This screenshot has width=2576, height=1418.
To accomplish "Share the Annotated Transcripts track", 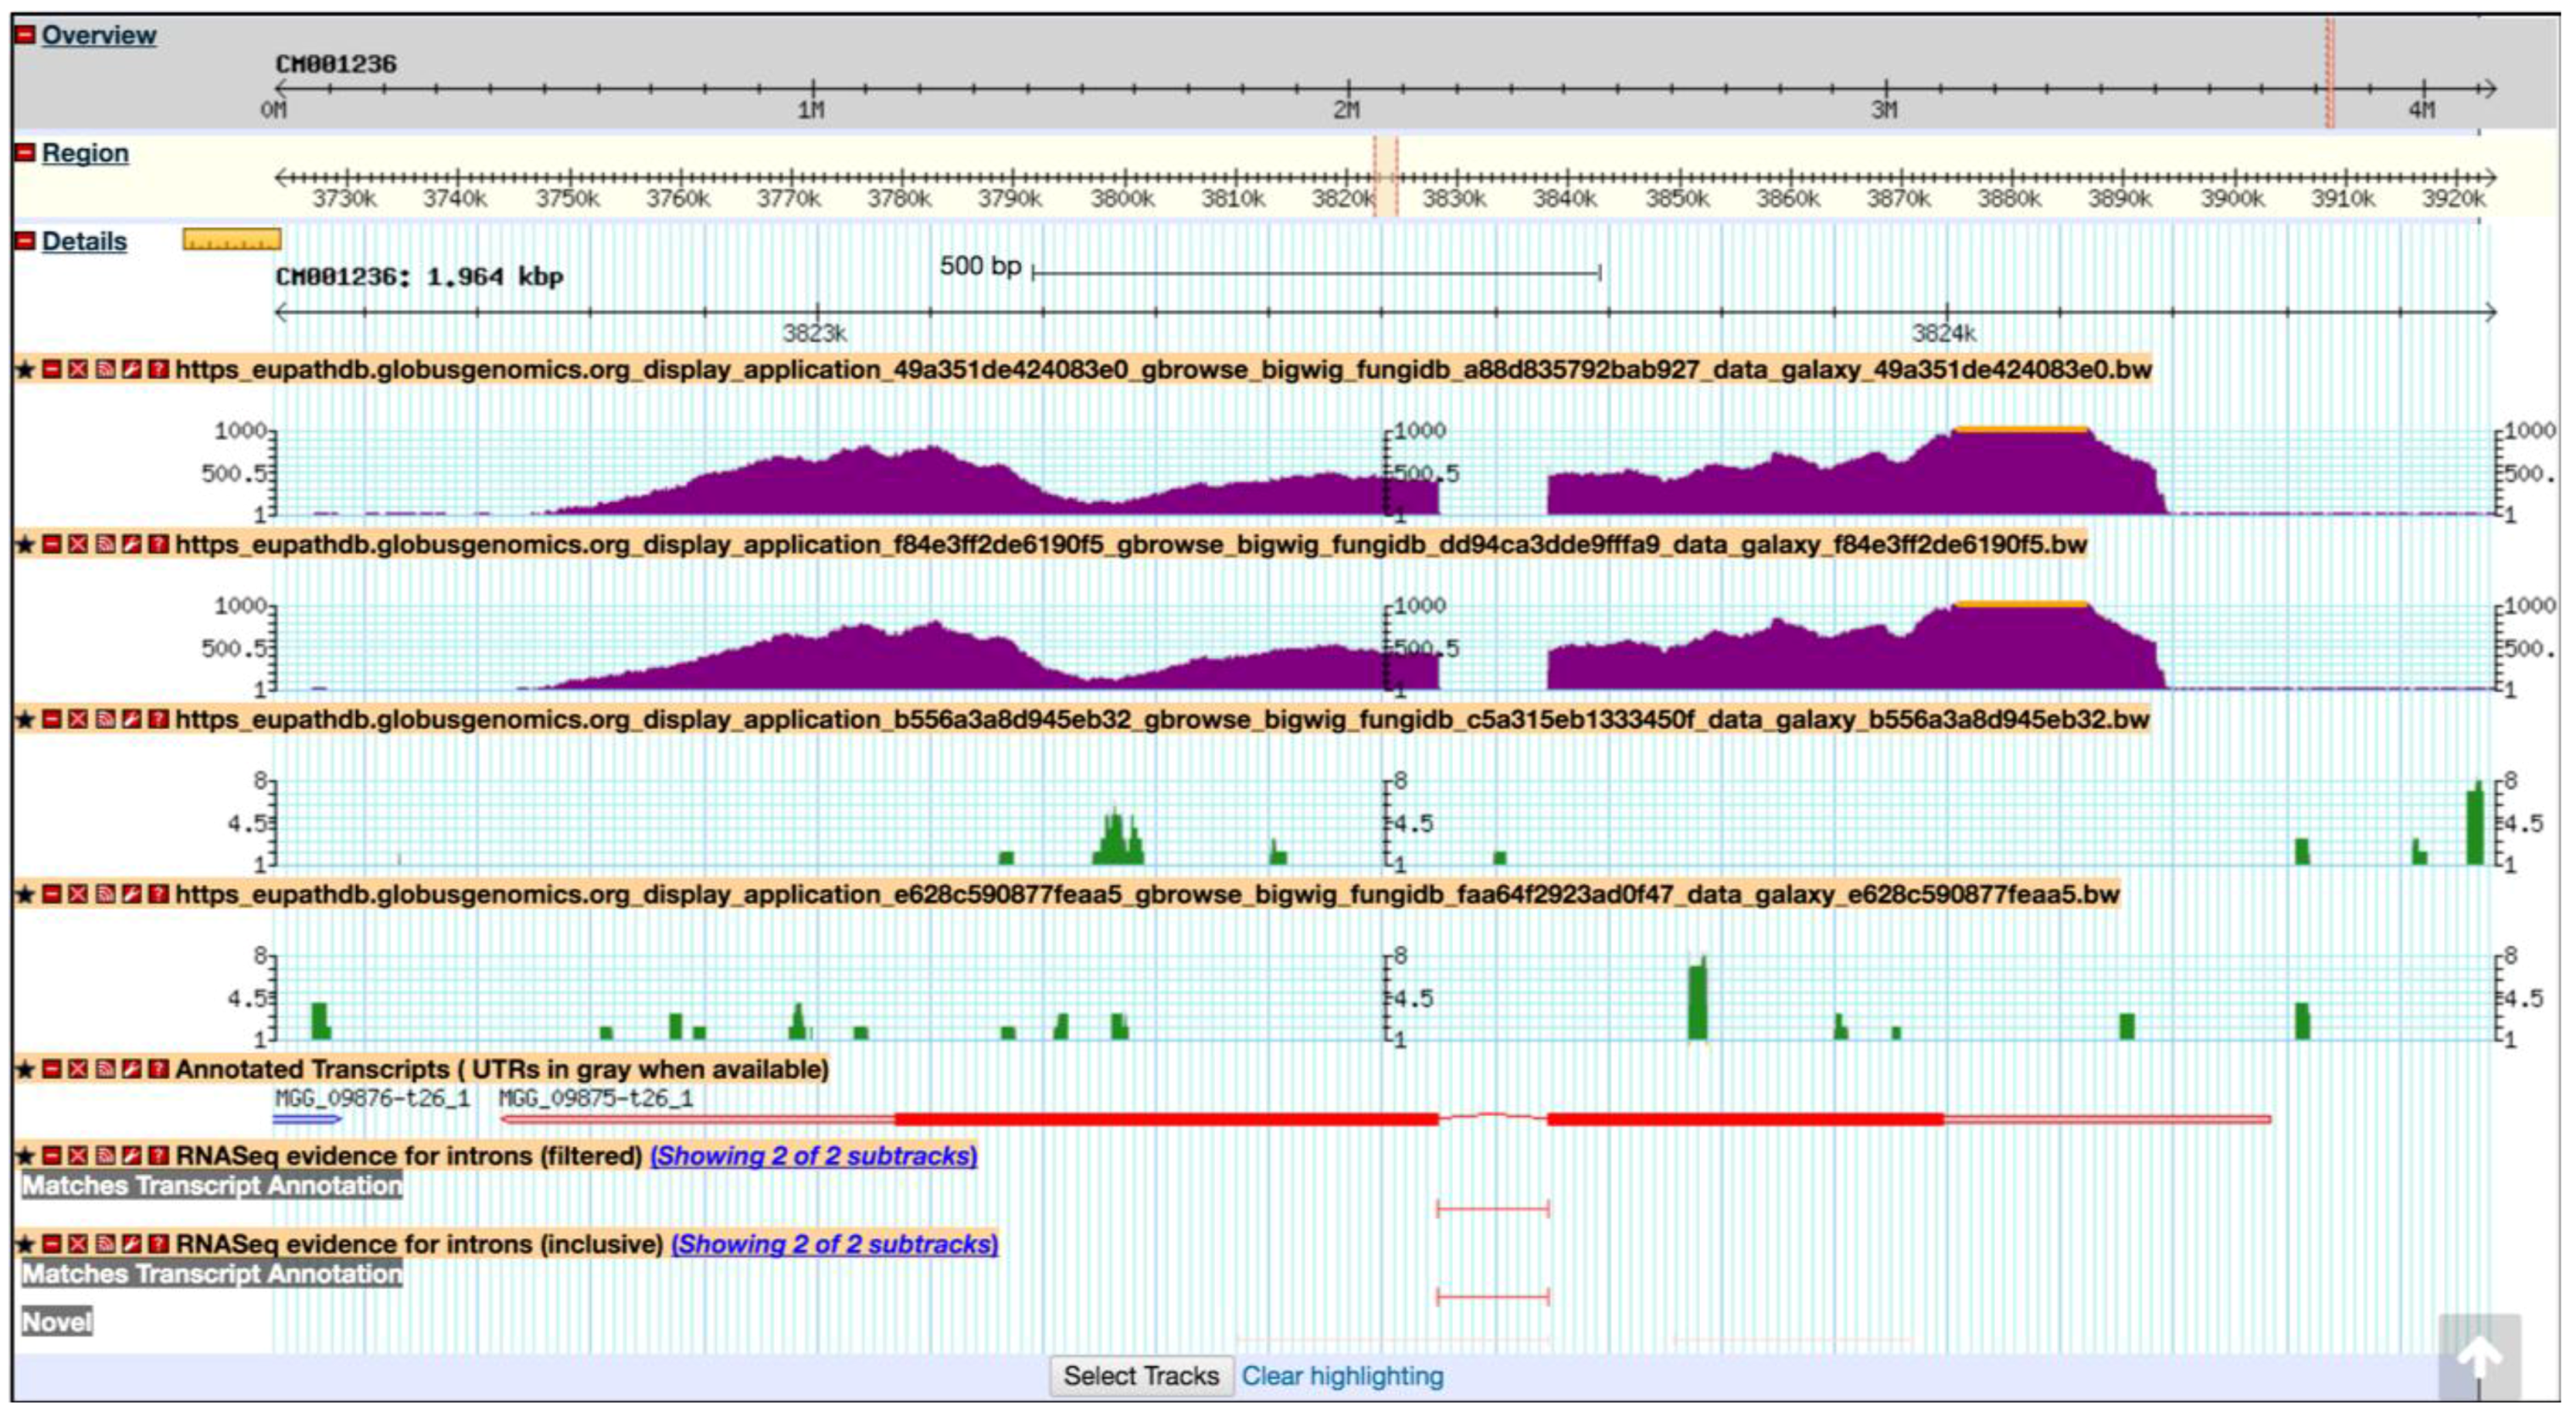I will [105, 1070].
